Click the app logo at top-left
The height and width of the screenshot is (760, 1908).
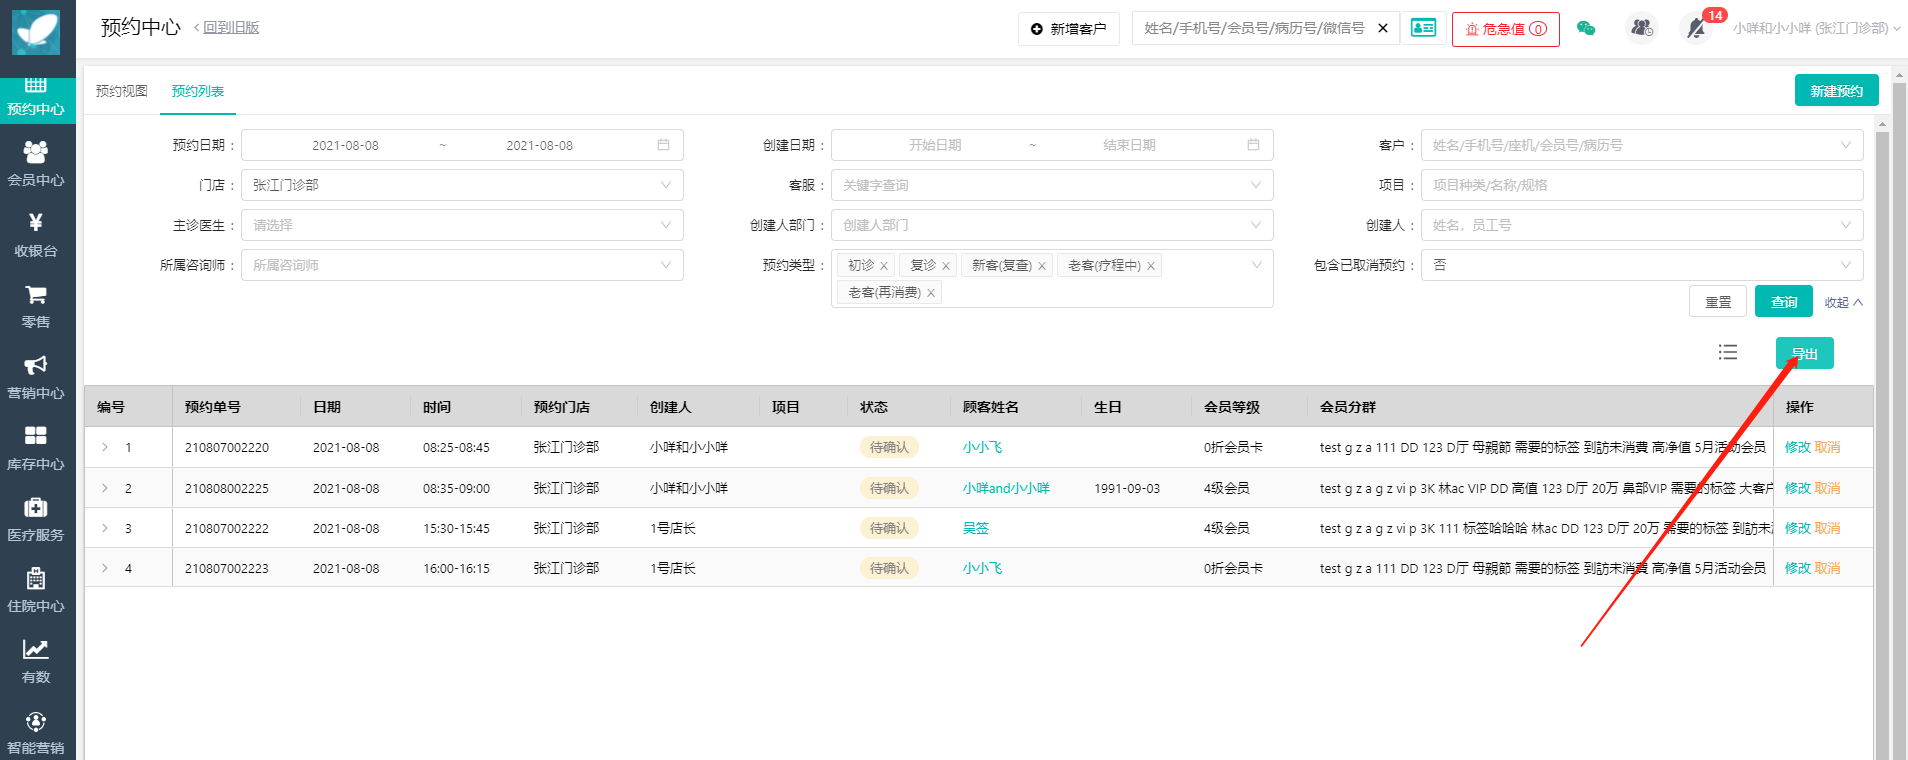coord(36,32)
